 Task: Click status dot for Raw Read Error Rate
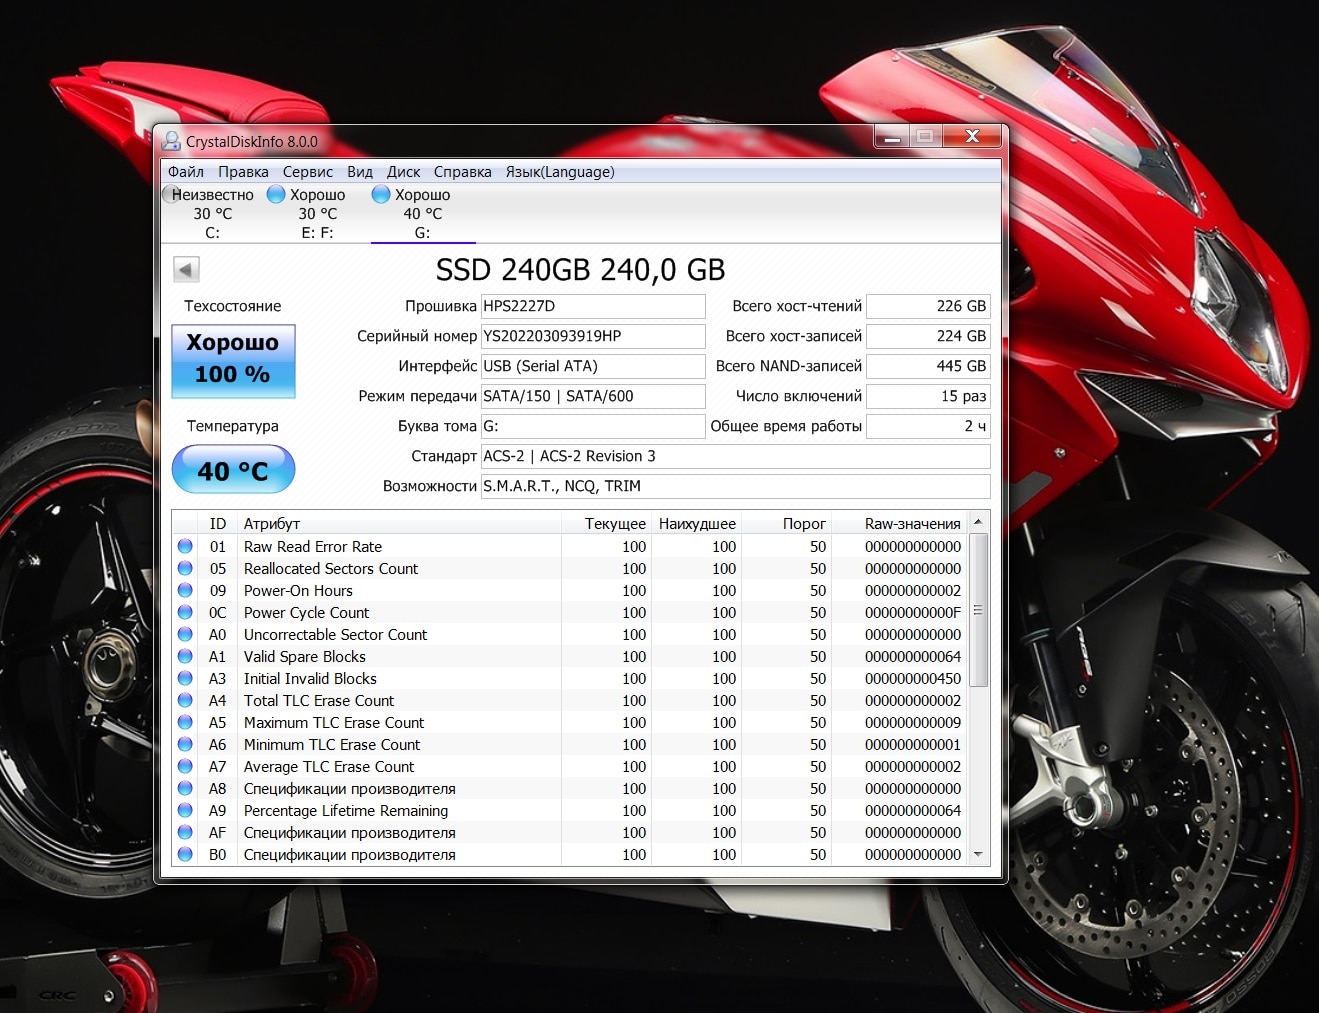pos(185,547)
